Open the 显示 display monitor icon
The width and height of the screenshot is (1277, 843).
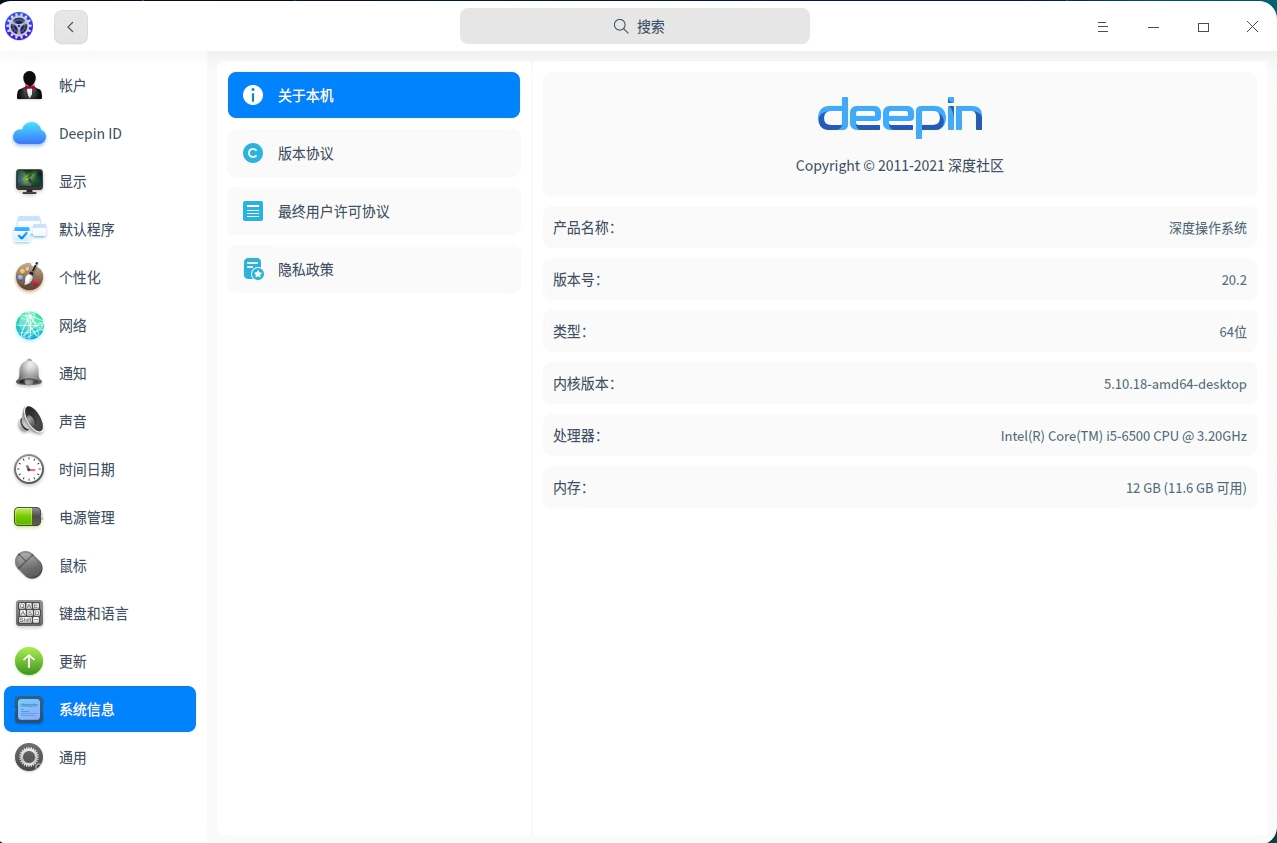29,182
